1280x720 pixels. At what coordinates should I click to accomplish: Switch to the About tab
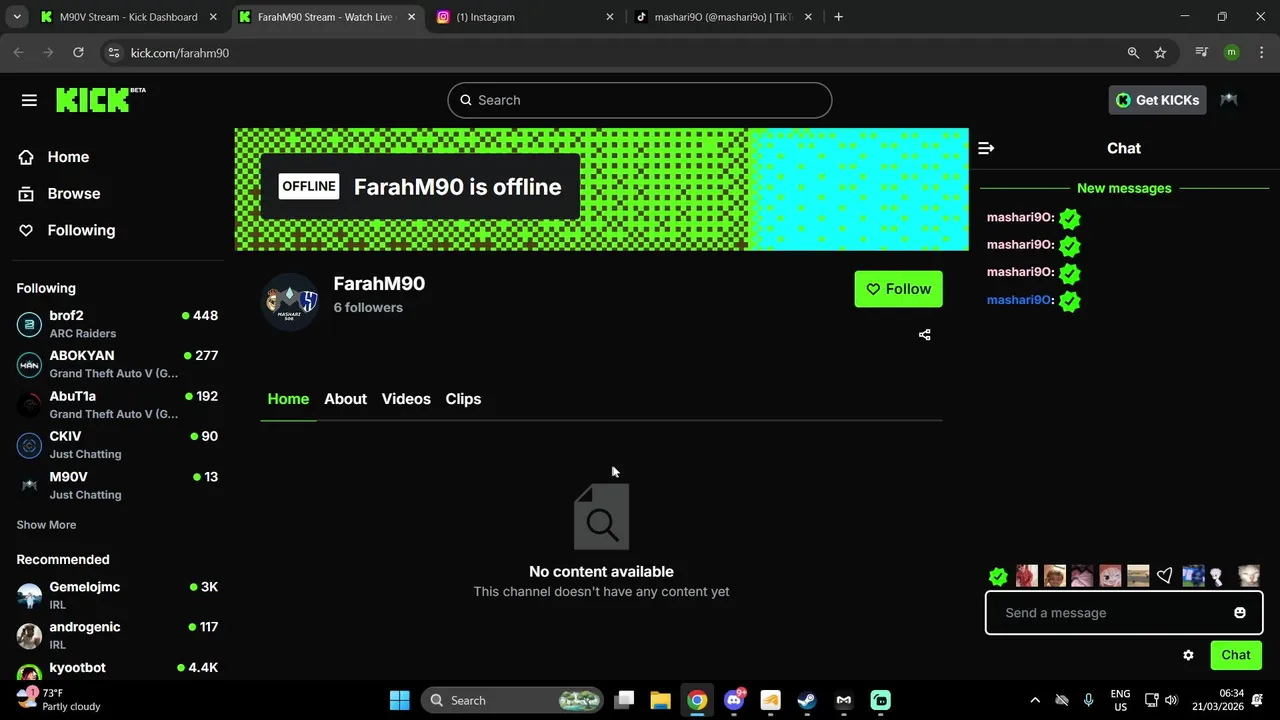[x=345, y=399]
